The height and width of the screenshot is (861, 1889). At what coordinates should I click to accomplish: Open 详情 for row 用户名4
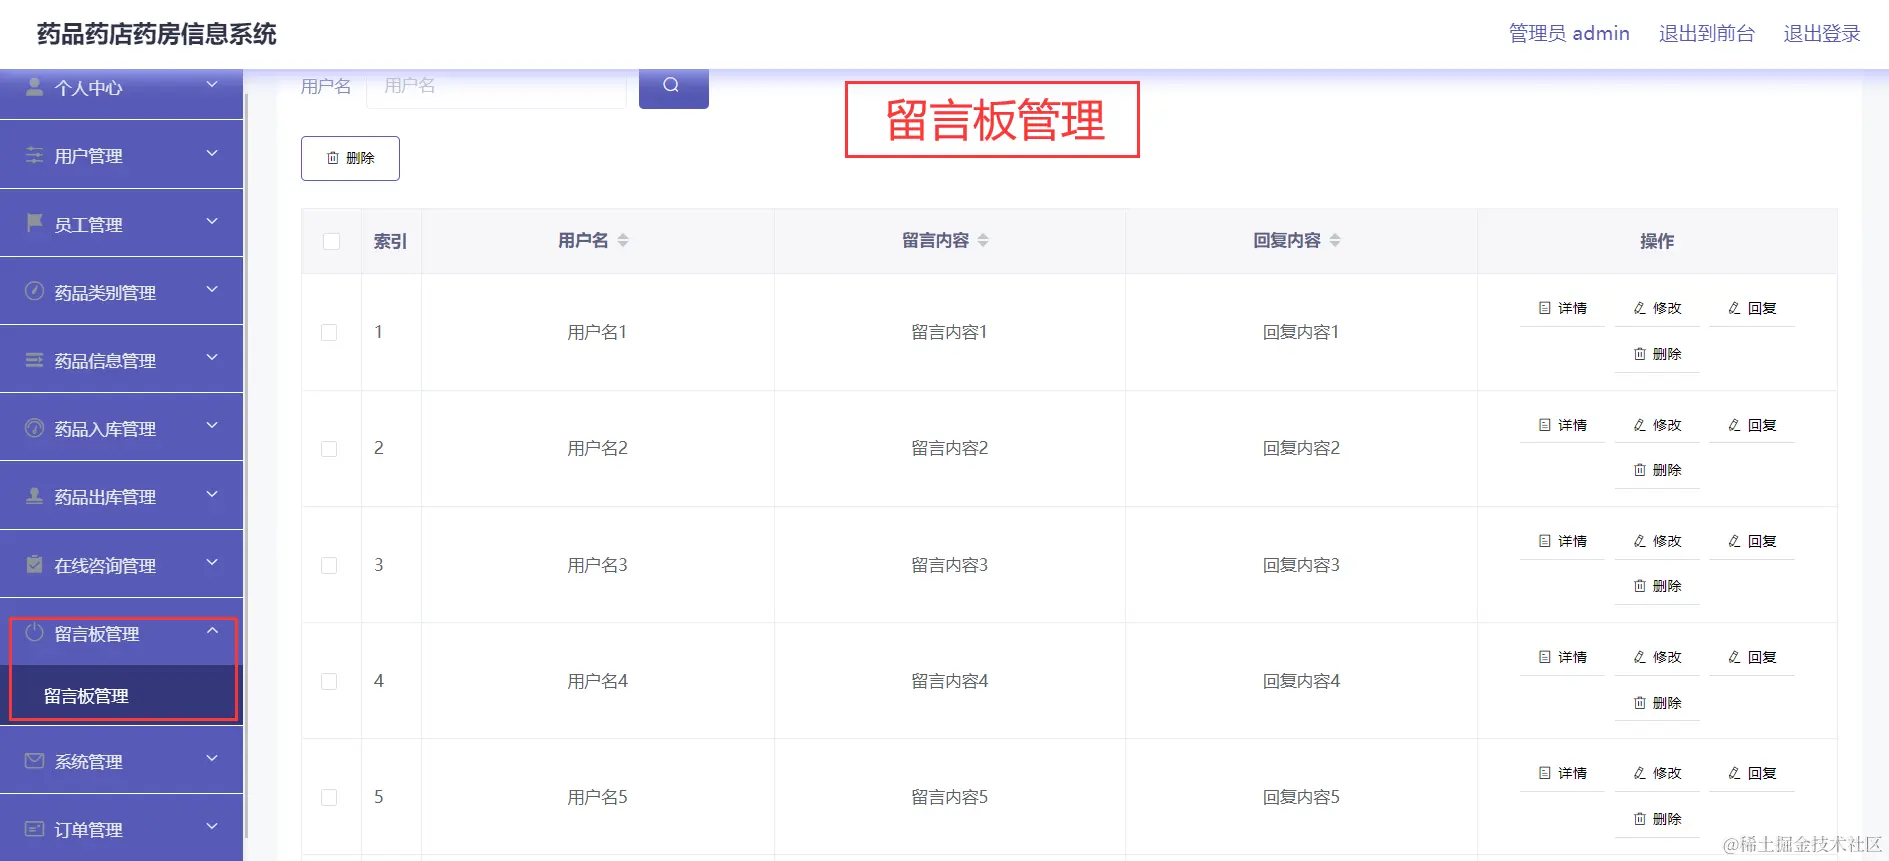[1562, 657]
